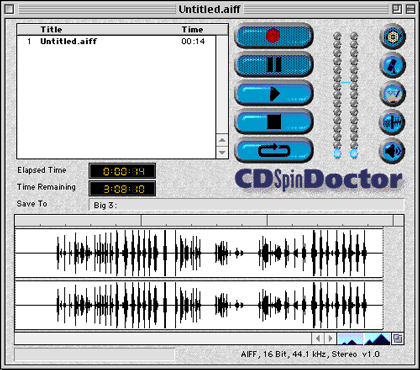Click the Elapsed Time display
Viewport: 420px width, 370px height.
(122, 171)
